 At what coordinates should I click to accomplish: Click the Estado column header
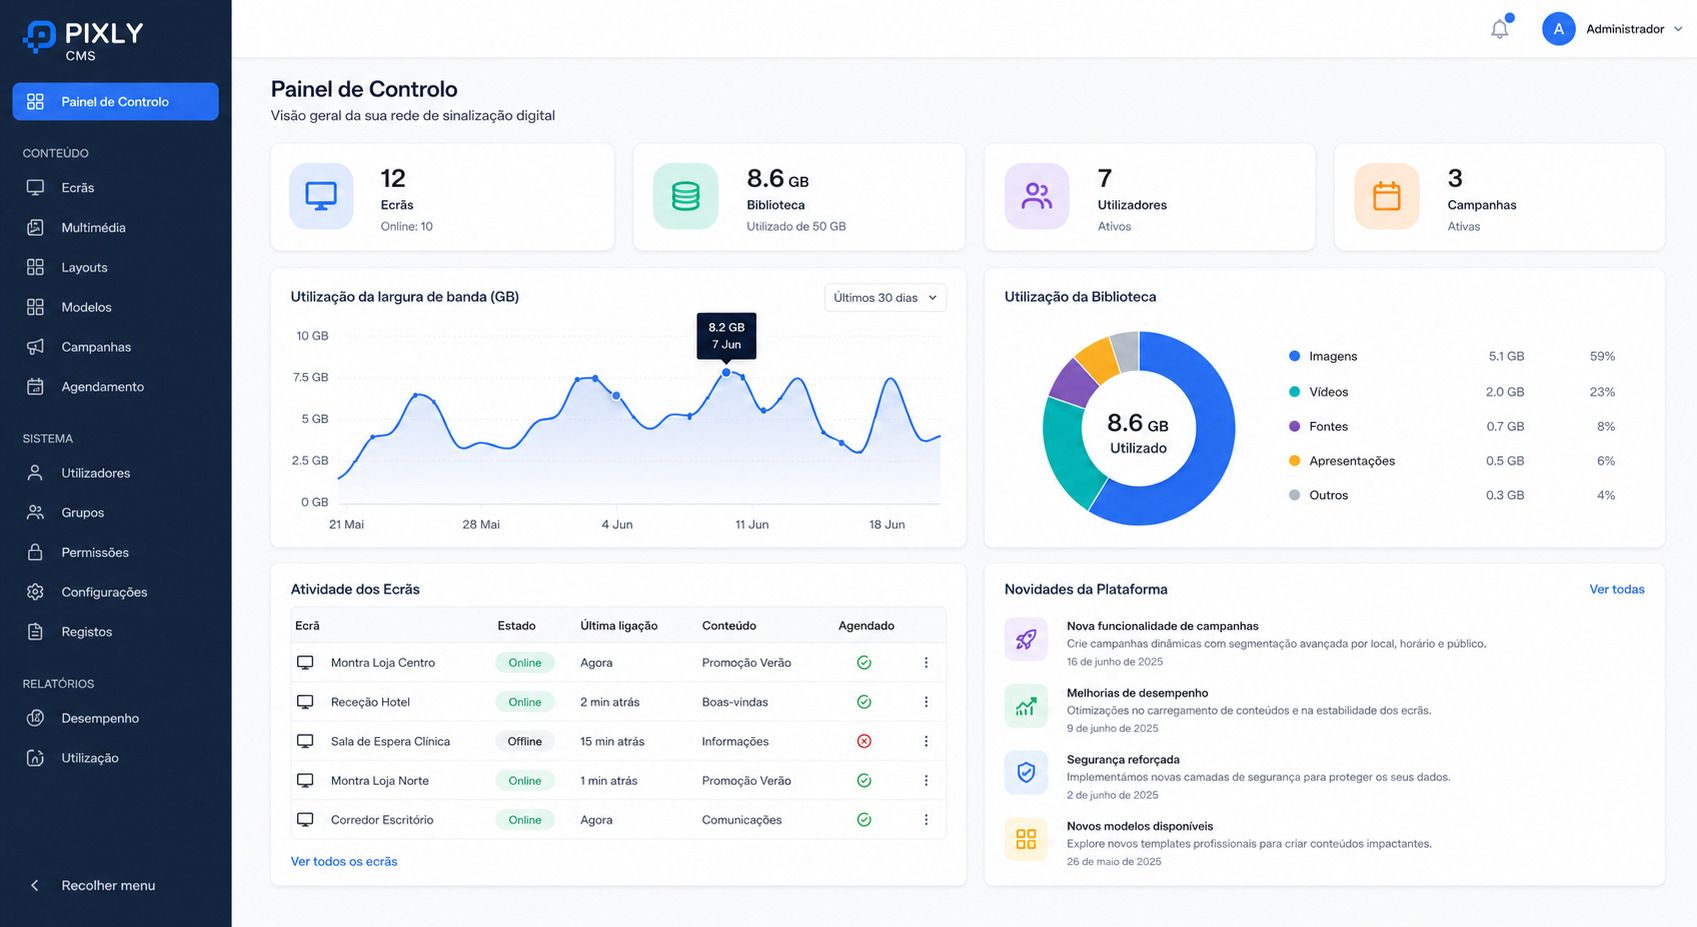tap(516, 626)
